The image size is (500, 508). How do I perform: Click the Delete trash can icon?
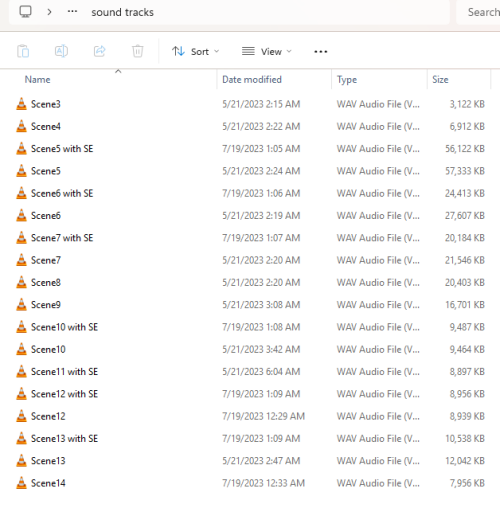coord(138,51)
